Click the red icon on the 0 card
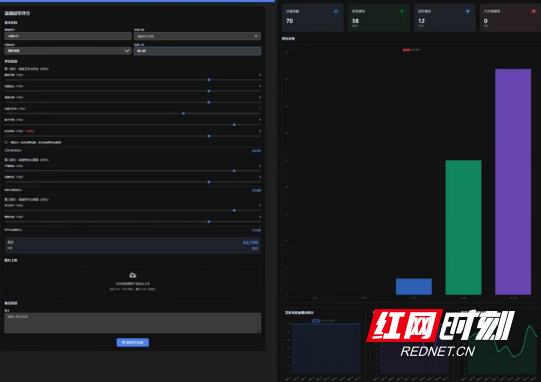Image resolution: width=541 pixels, height=382 pixels. pos(534,11)
